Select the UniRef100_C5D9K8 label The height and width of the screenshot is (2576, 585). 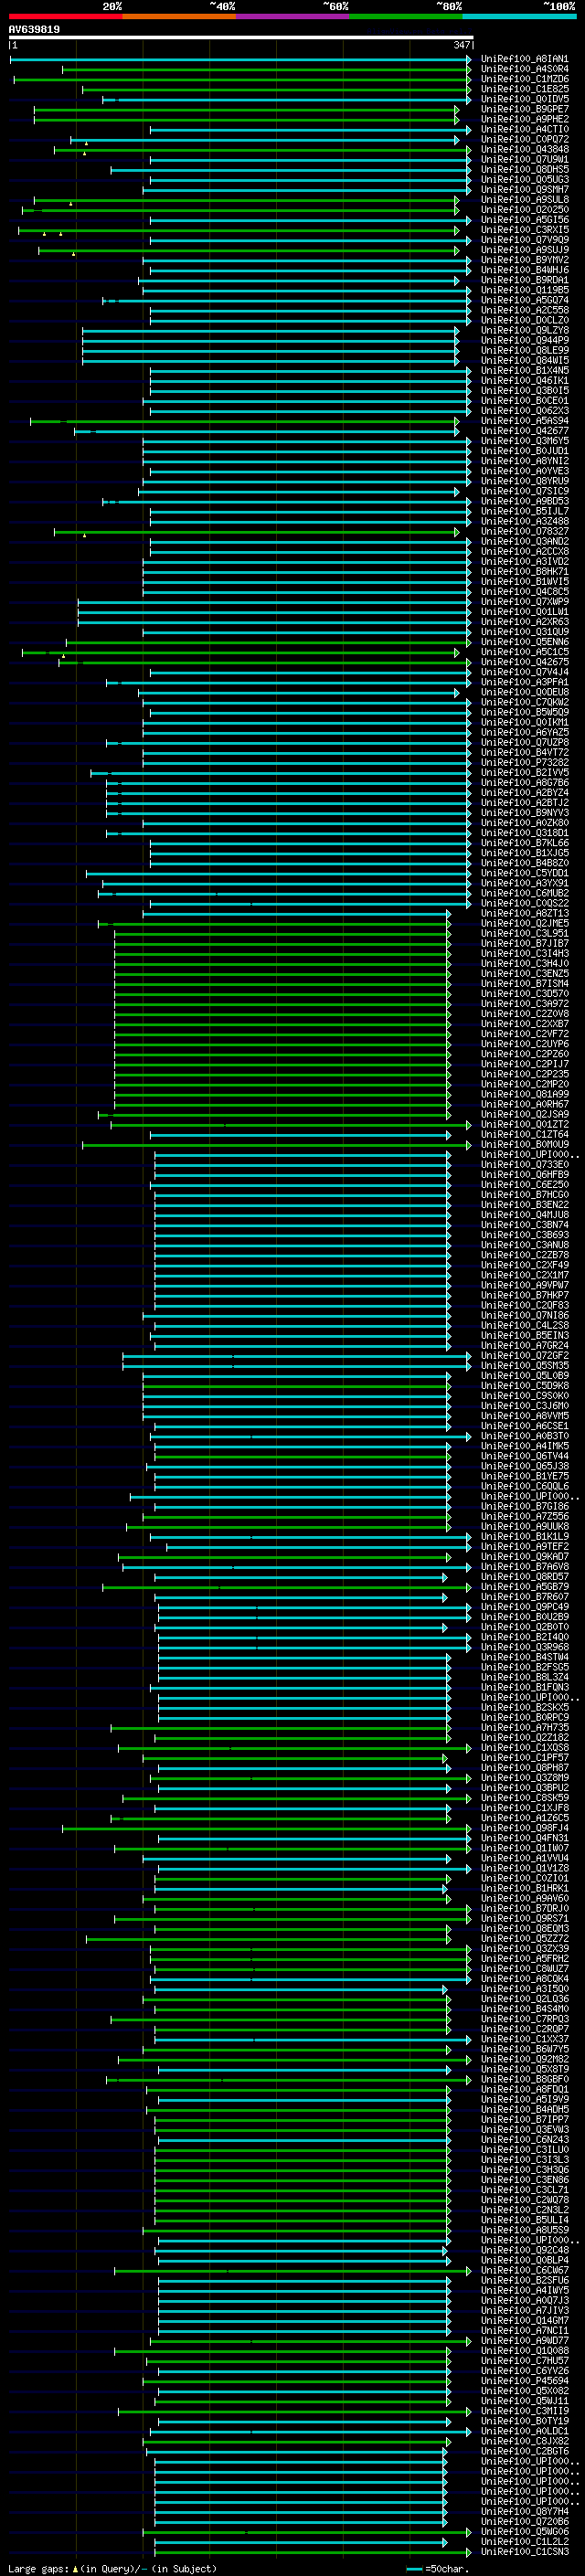pos(525,1385)
